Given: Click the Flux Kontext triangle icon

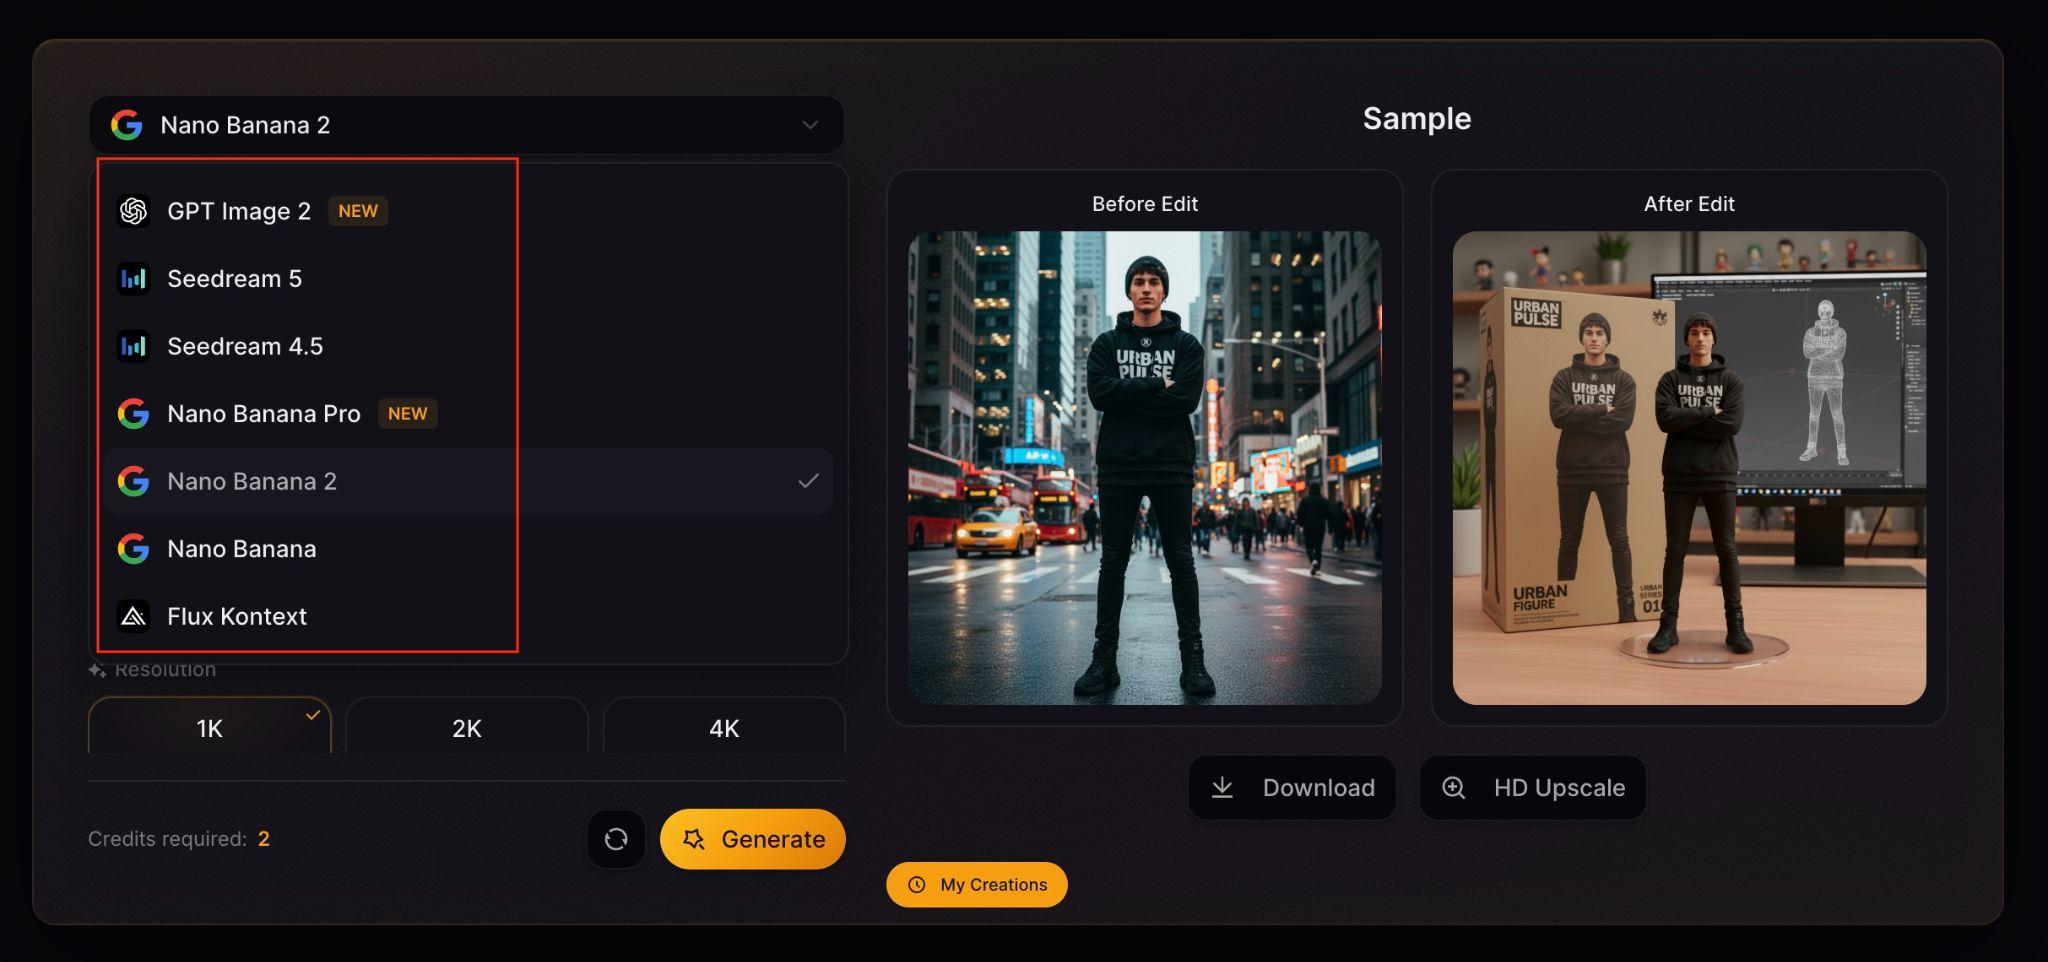Looking at the screenshot, I should 133,616.
